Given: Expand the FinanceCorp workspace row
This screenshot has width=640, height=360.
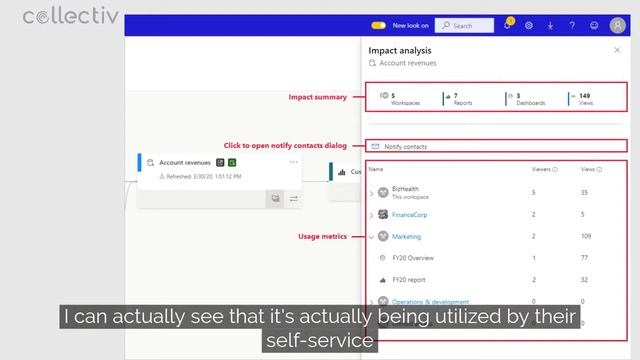Looking at the screenshot, I should tap(371, 215).
